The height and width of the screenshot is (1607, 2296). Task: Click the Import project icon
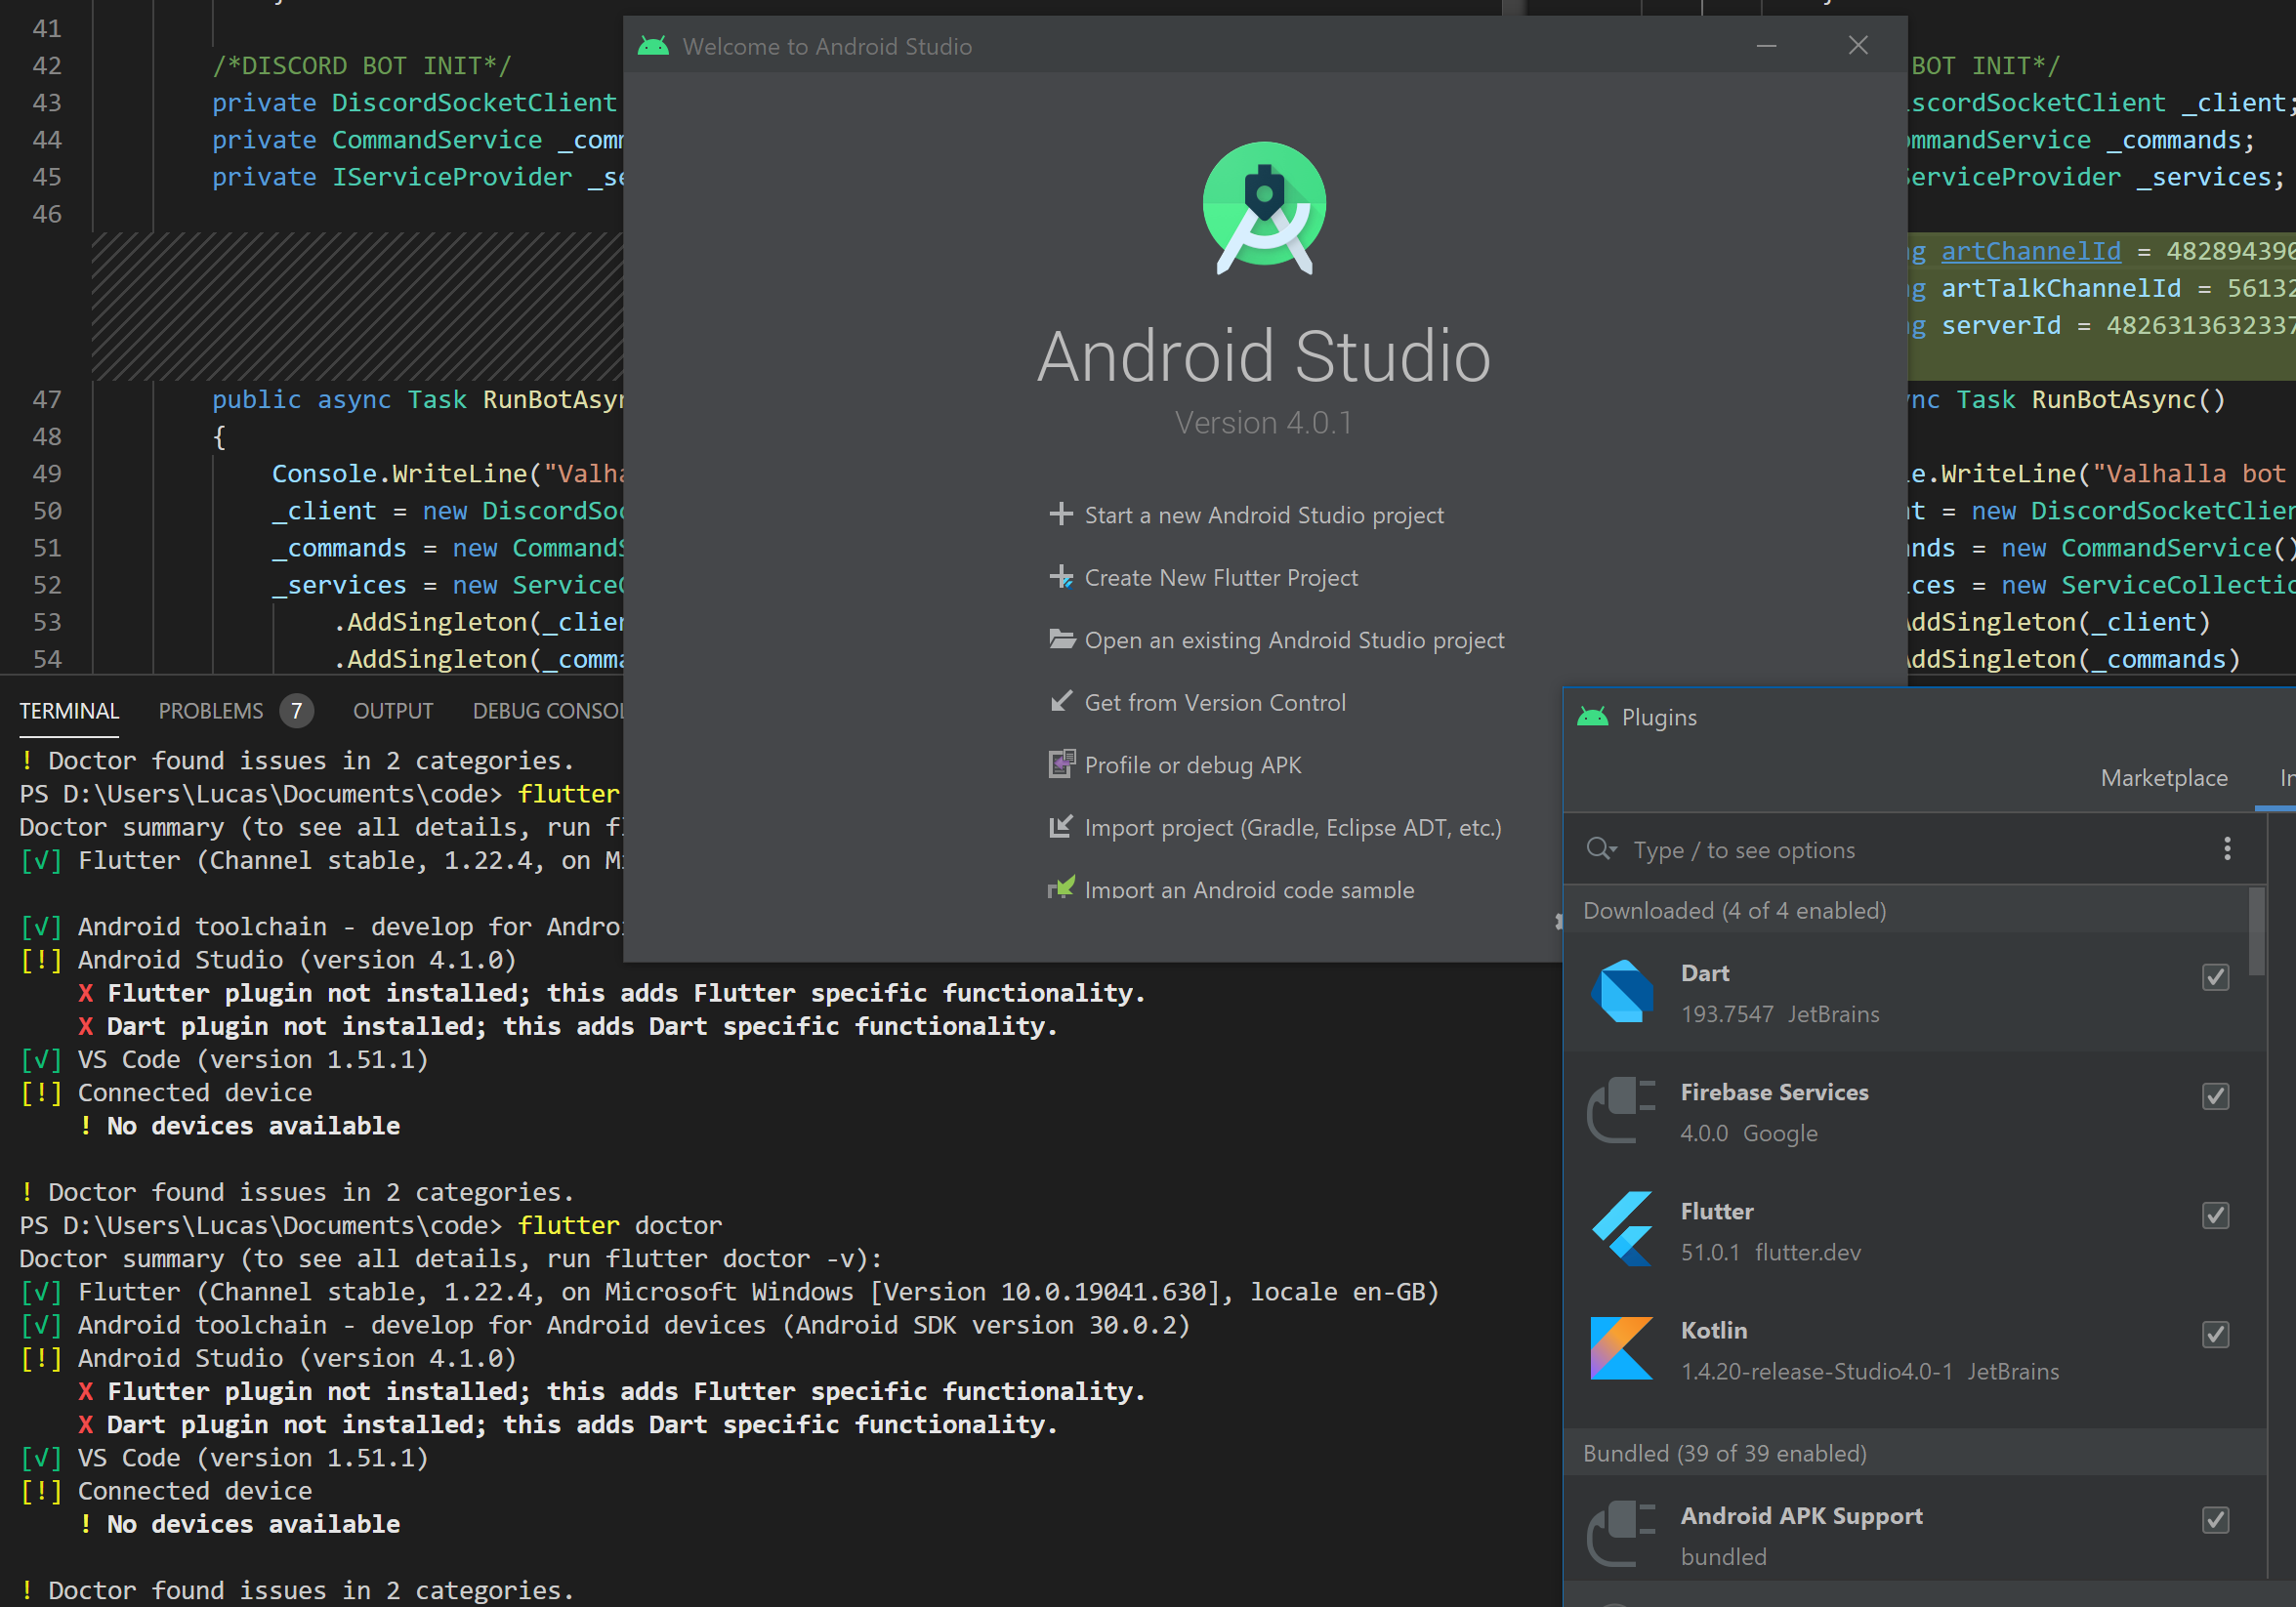(x=1061, y=827)
